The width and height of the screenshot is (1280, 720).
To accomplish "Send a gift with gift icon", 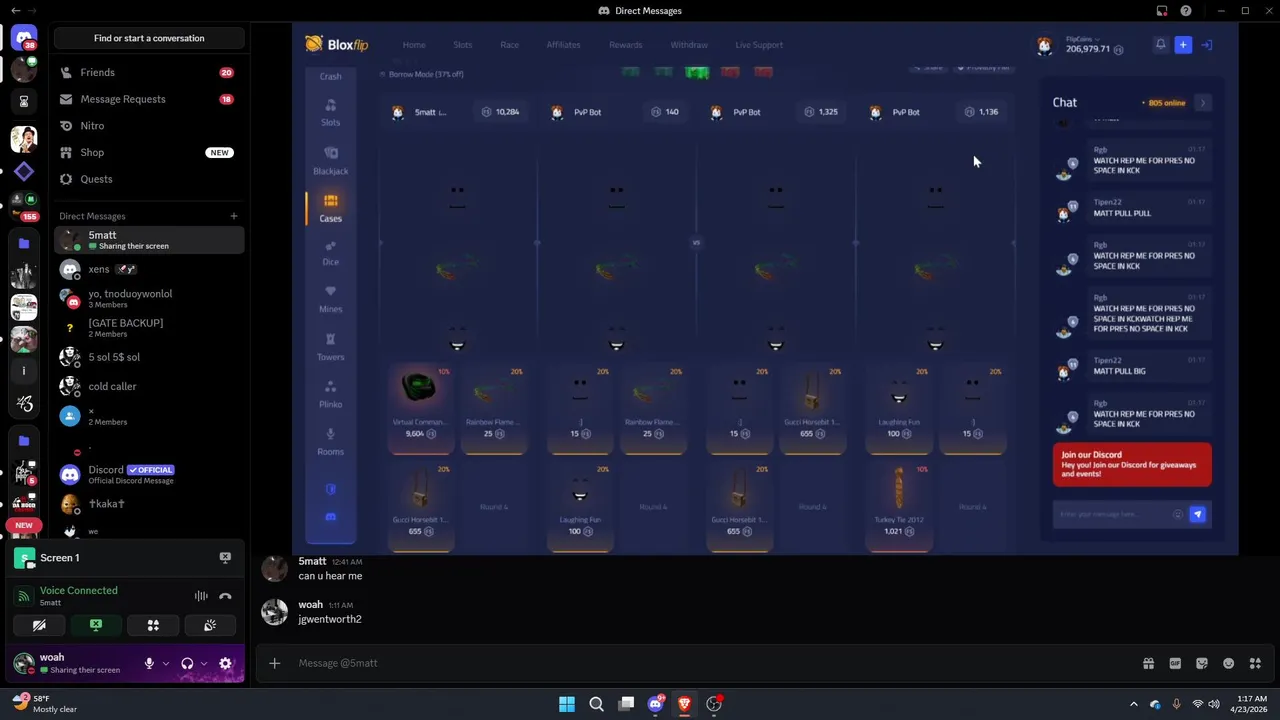I will 1148,663.
